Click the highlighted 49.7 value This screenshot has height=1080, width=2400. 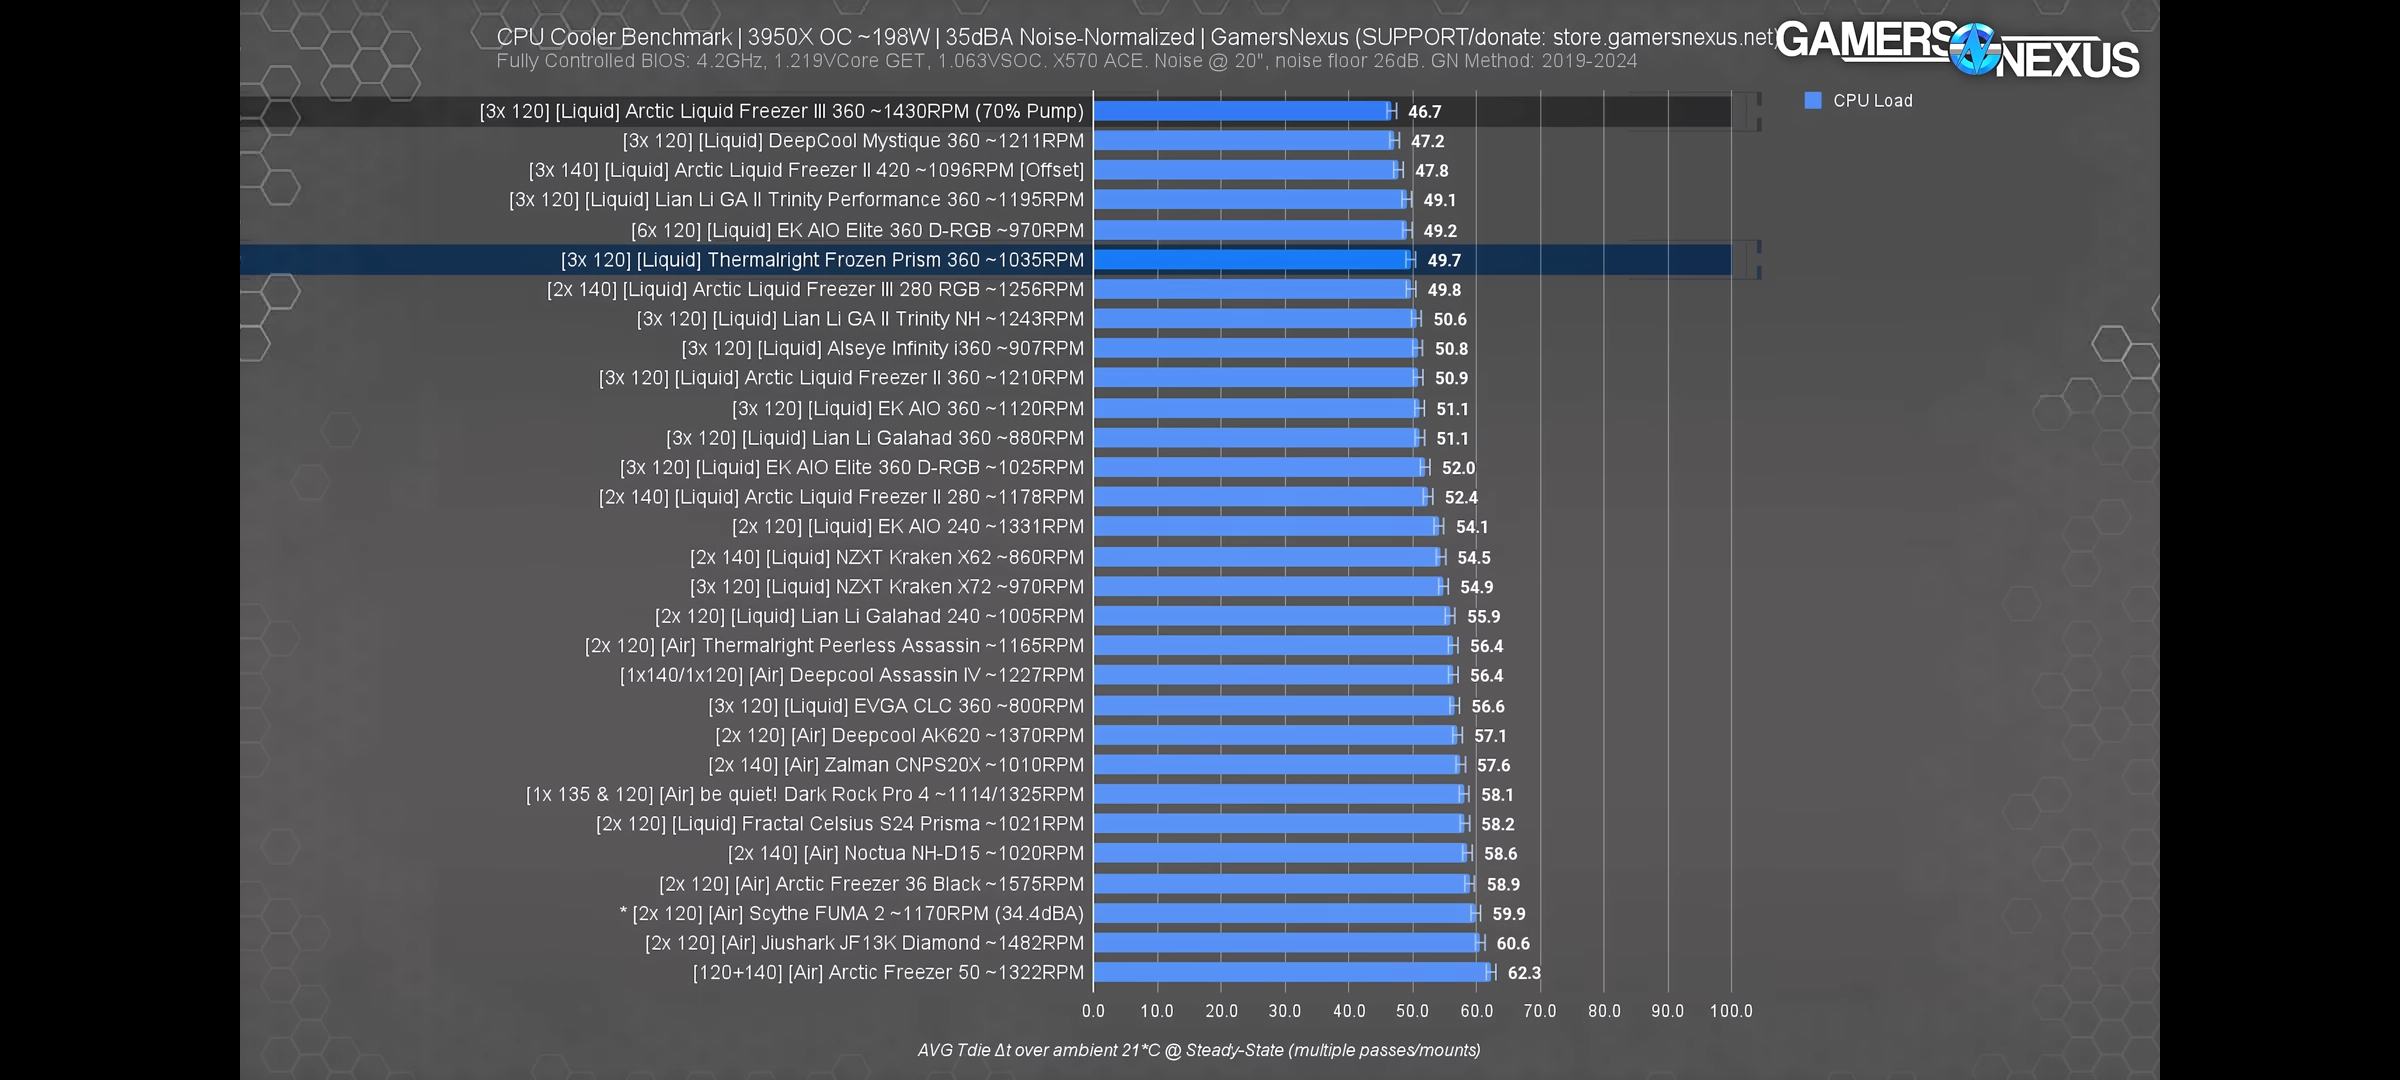tap(1444, 260)
